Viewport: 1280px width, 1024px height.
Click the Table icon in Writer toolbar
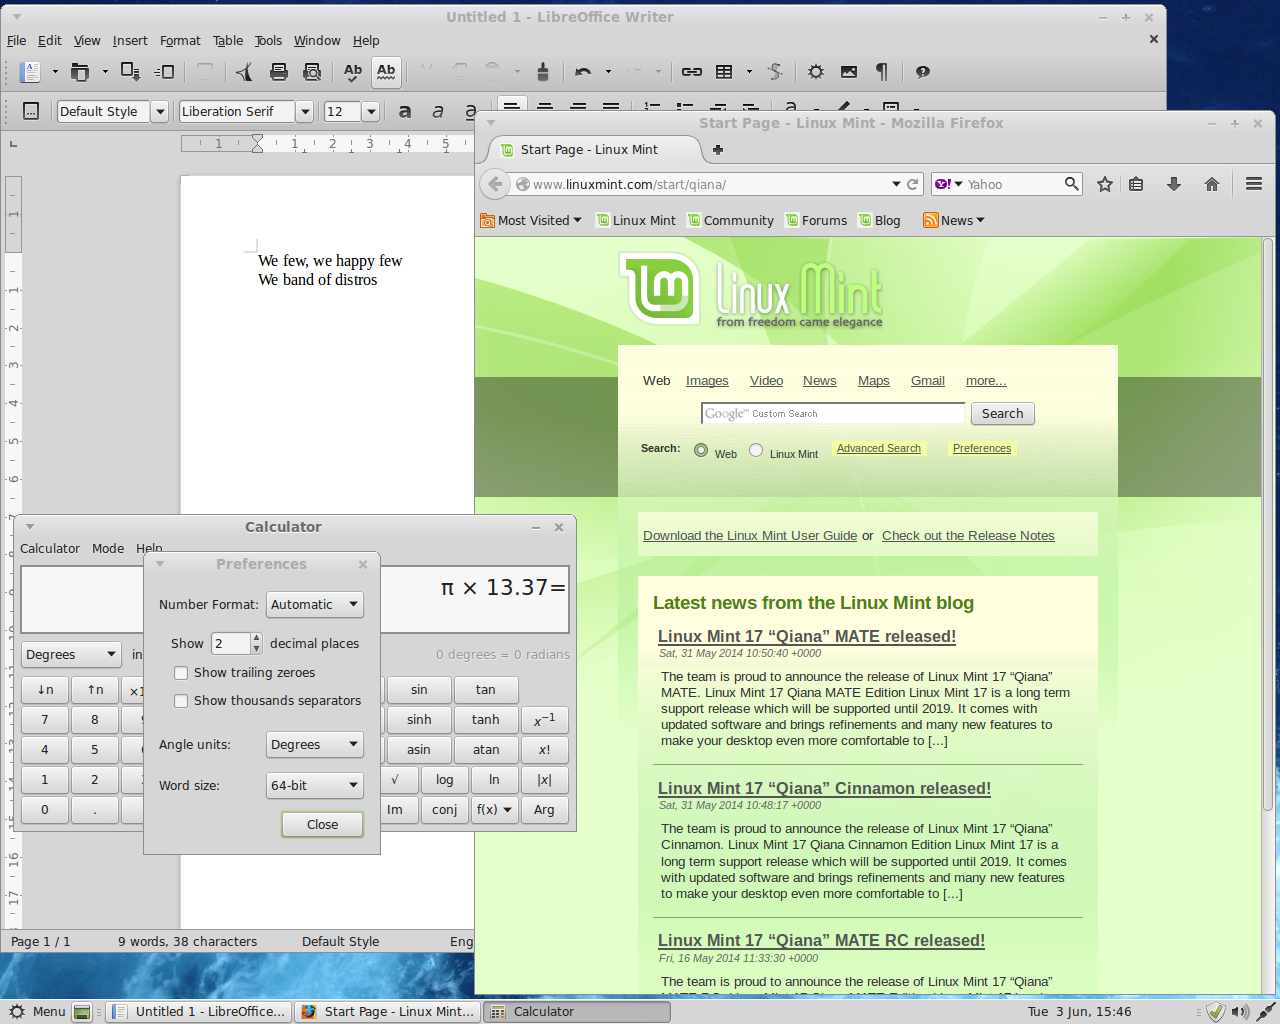724,72
